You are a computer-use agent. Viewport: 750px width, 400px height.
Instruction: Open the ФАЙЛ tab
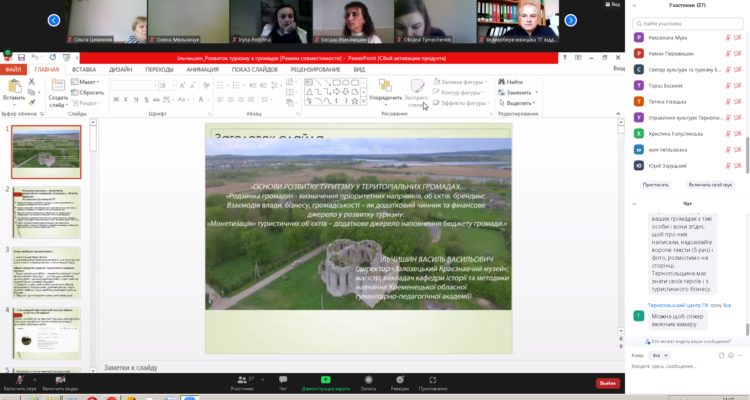pyautogui.click(x=13, y=69)
